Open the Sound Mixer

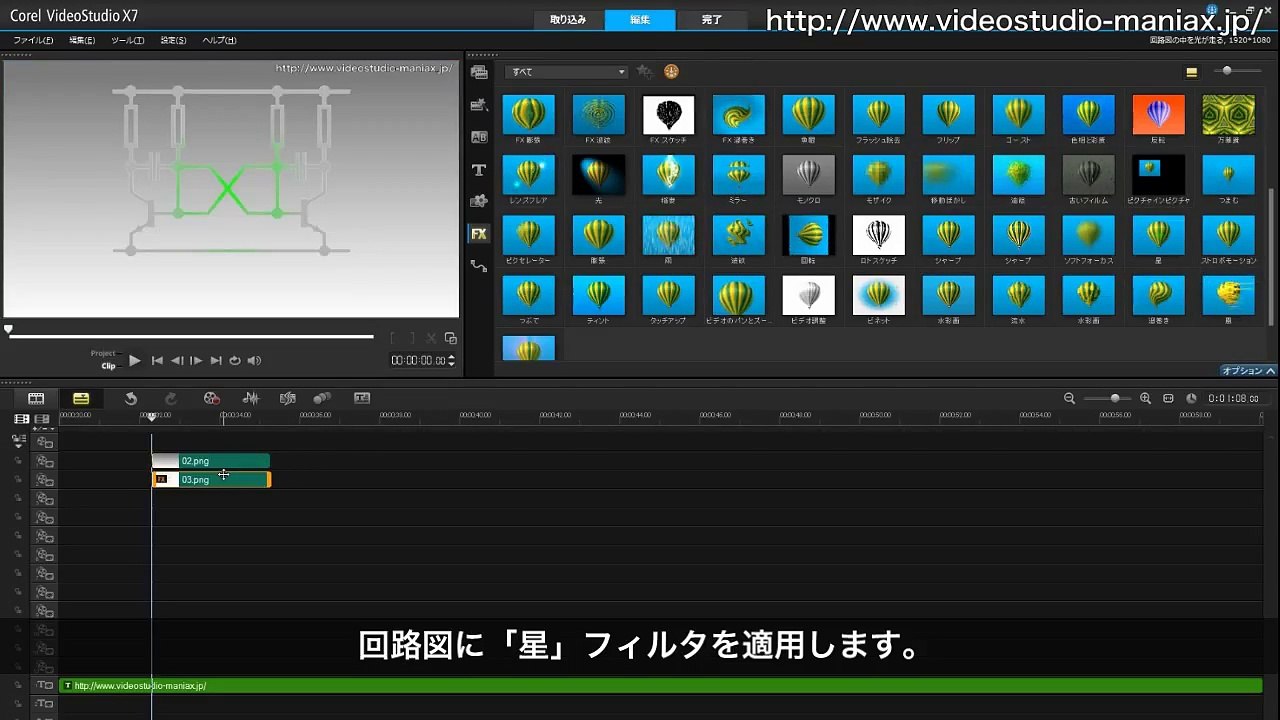(251, 398)
